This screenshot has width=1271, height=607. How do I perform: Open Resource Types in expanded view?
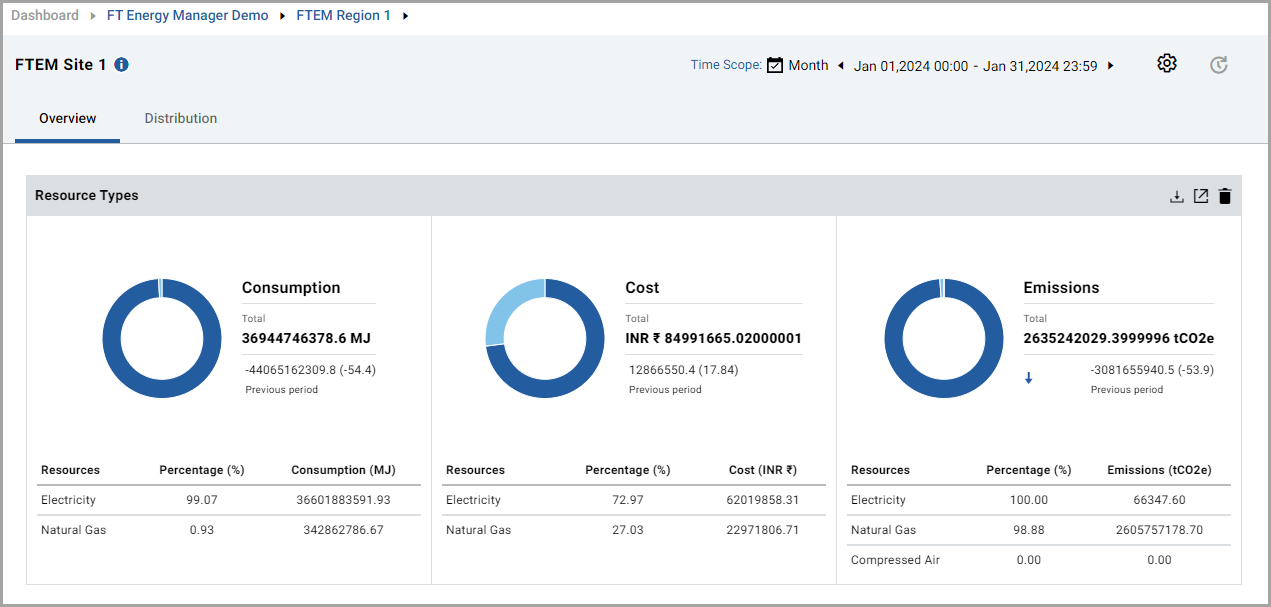1200,196
